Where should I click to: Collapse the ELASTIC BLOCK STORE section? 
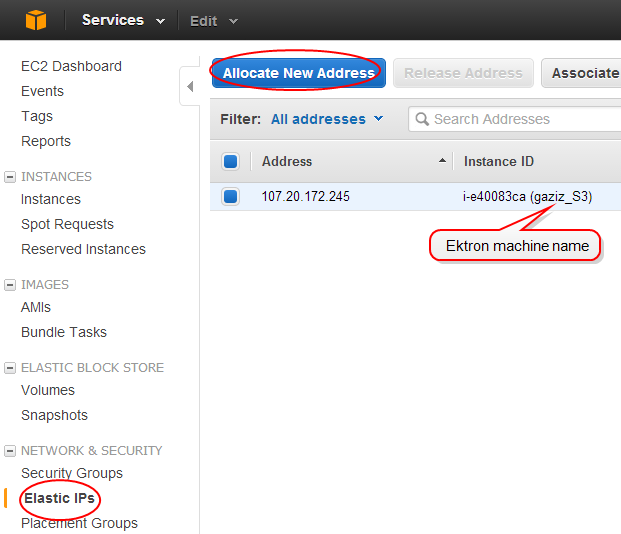tap(10, 368)
